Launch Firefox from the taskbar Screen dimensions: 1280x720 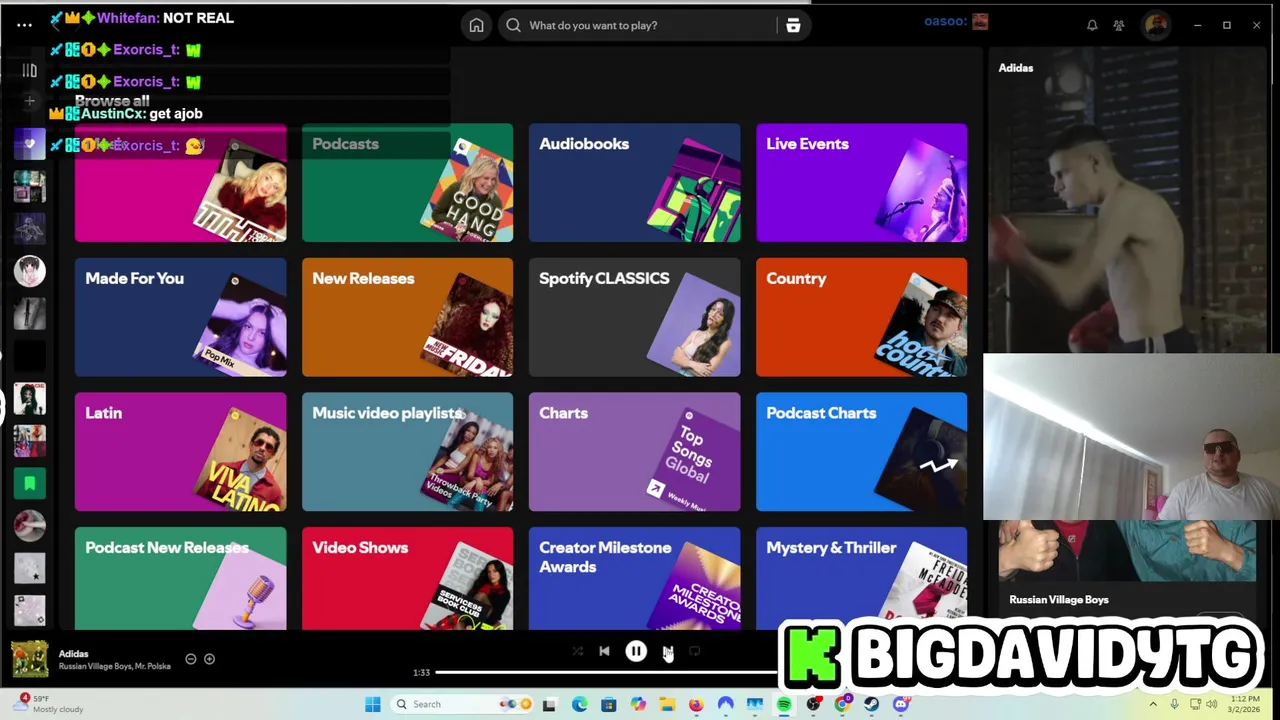pyautogui.click(x=696, y=704)
